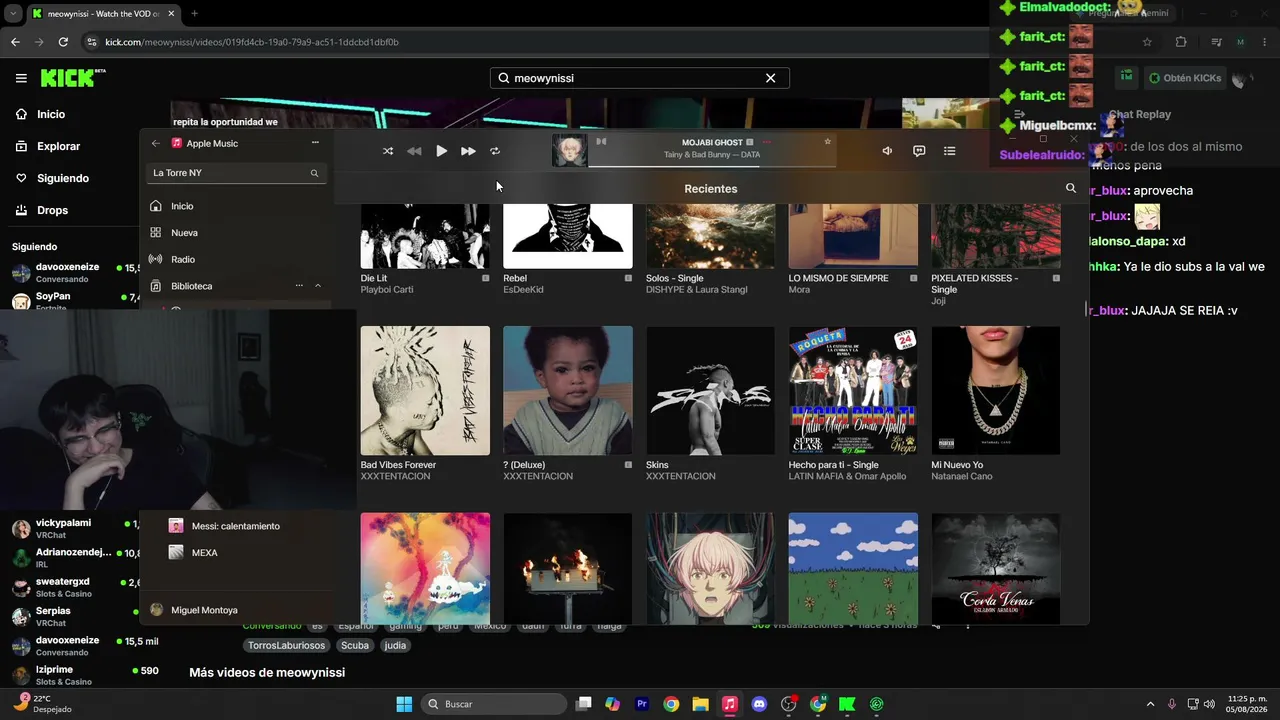Click the volume speaker icon in Apple Music
The height and width of the screenshot is (720, 1280).
[887, 151]
